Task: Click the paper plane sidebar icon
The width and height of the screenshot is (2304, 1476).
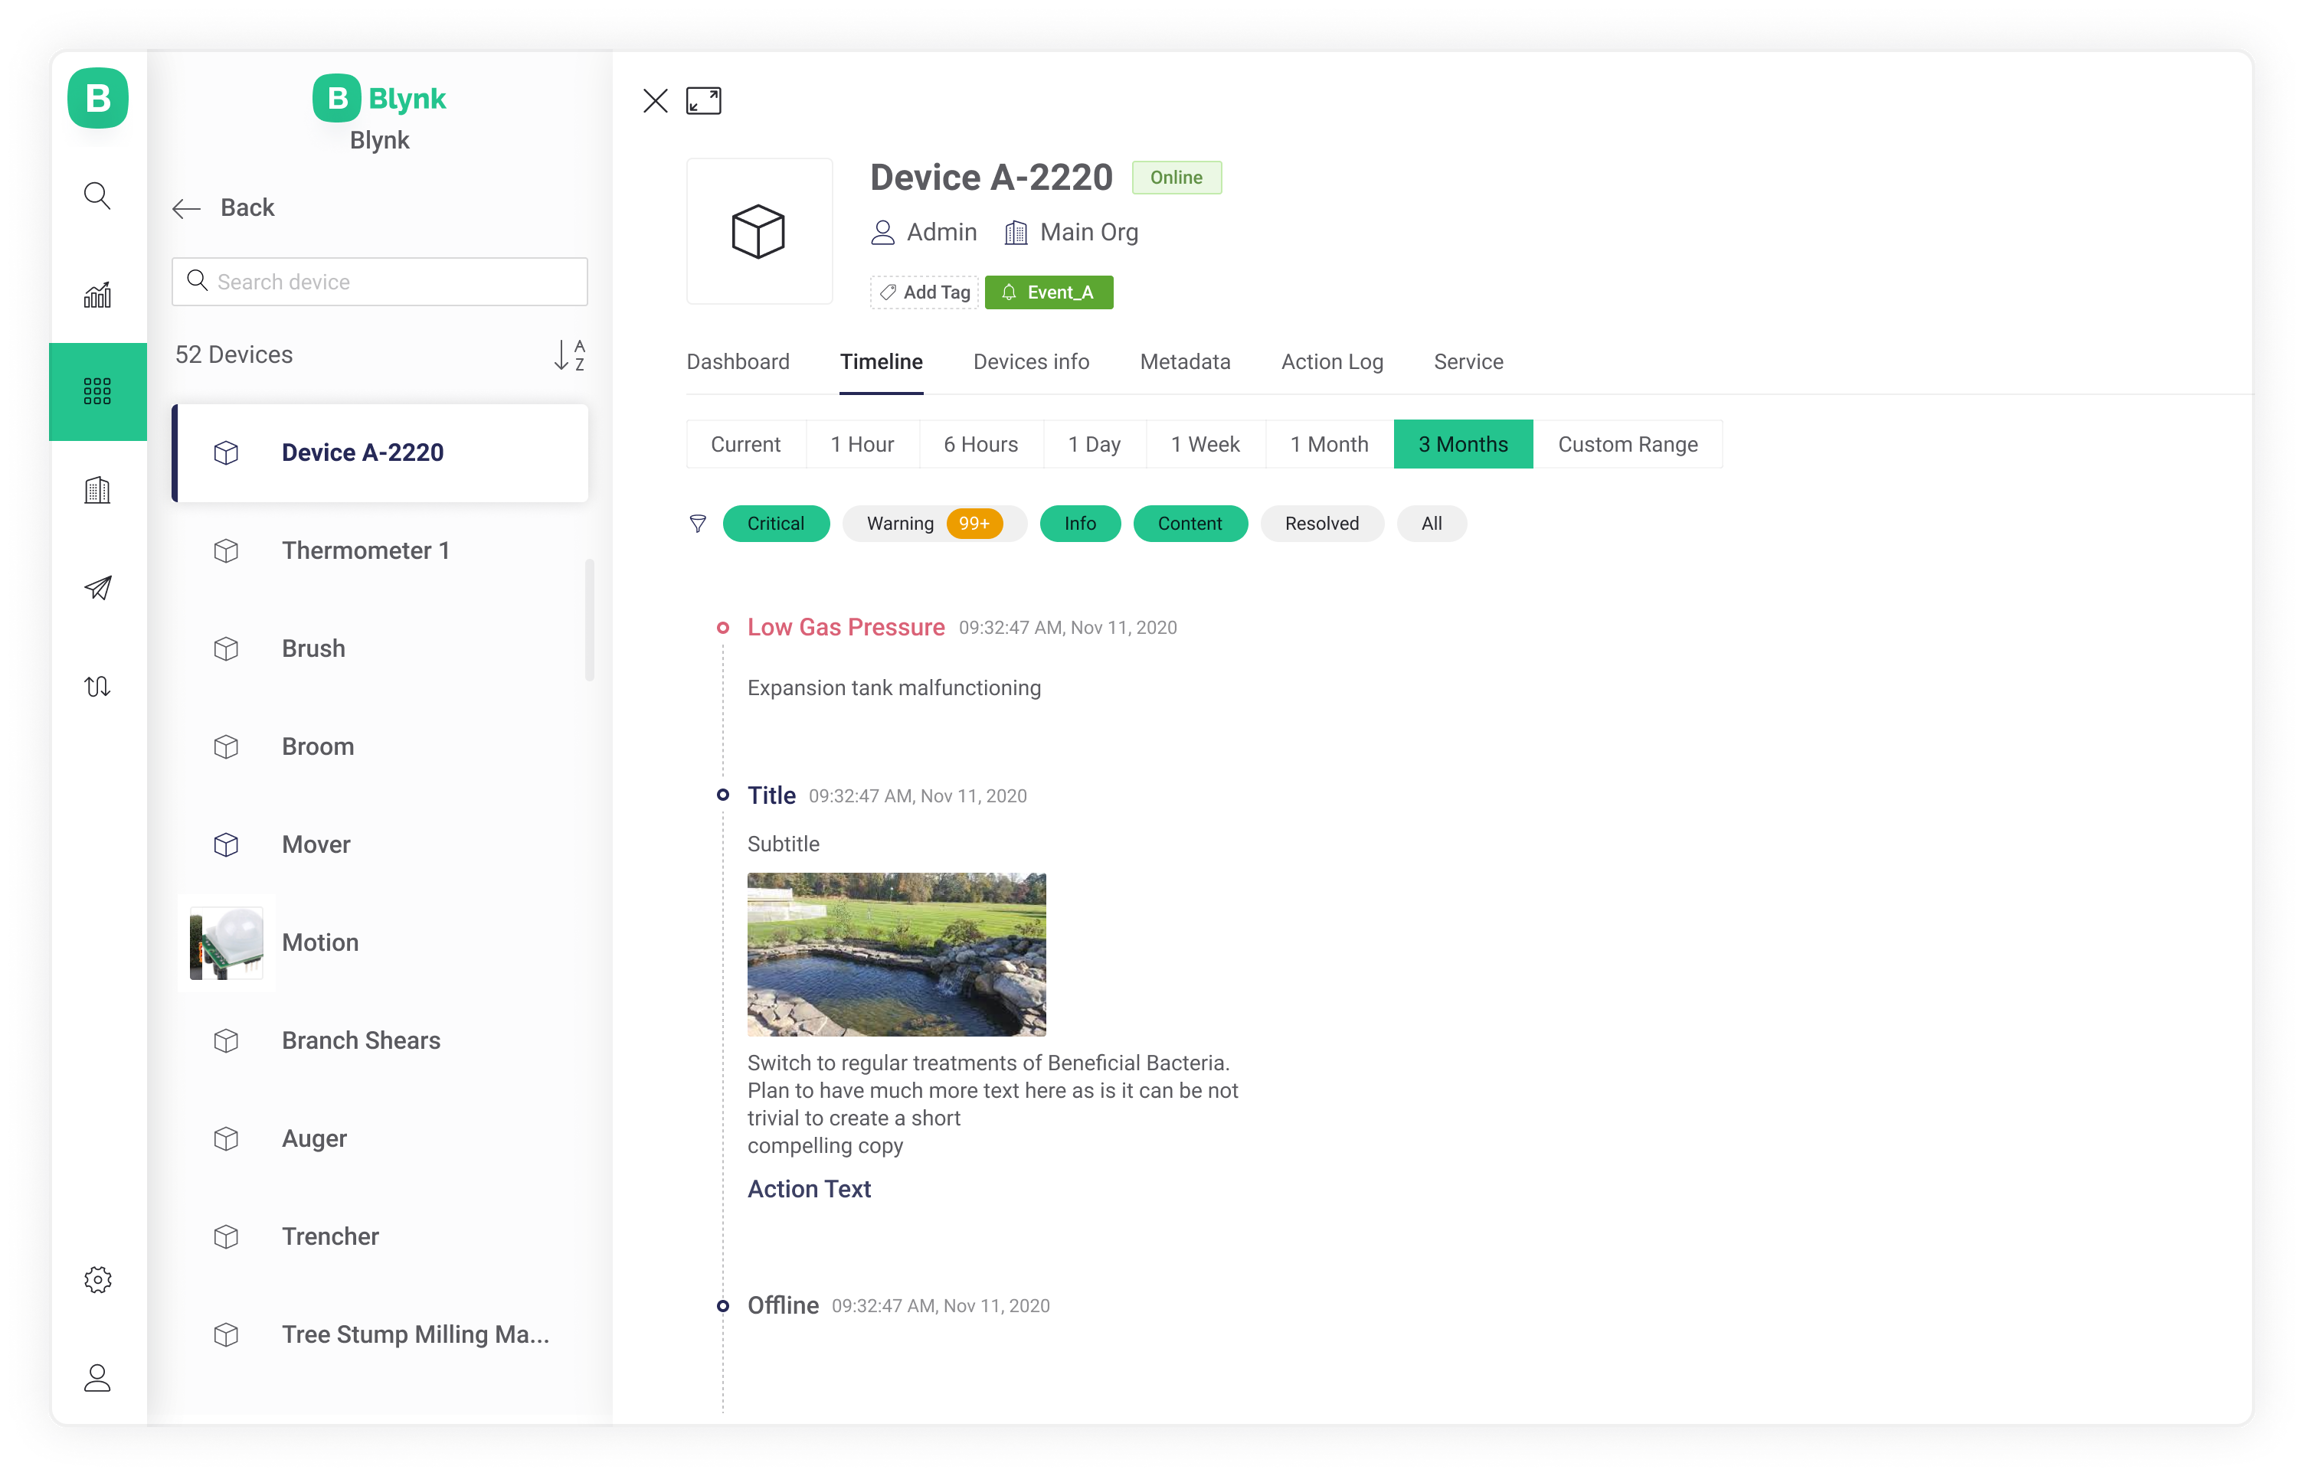Action: point(97,588)
